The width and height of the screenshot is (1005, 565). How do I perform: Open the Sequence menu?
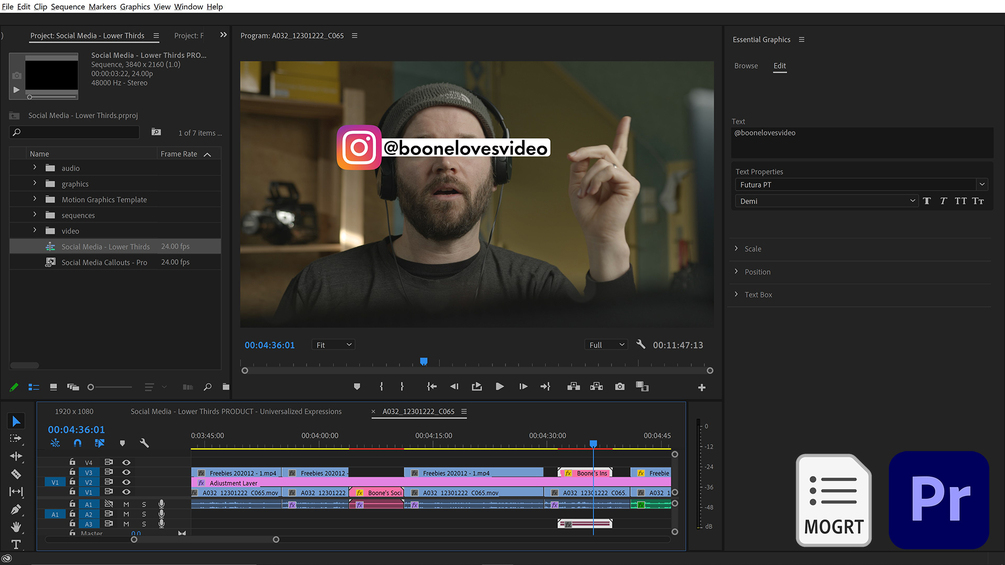tap(67, 6)
